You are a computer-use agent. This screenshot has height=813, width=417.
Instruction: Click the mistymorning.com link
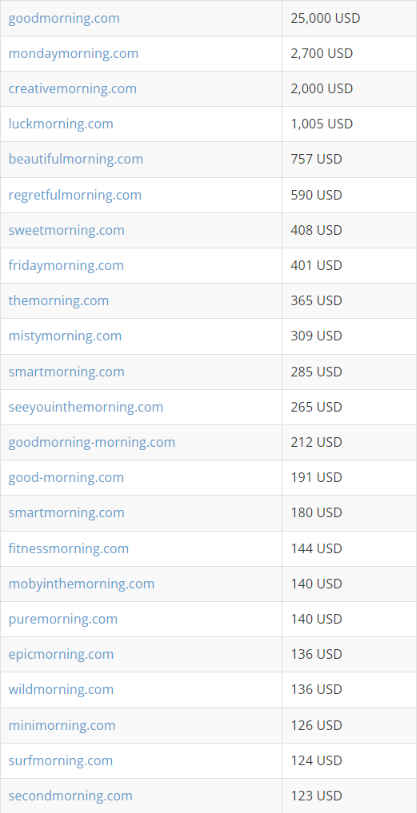pos(65,336)
